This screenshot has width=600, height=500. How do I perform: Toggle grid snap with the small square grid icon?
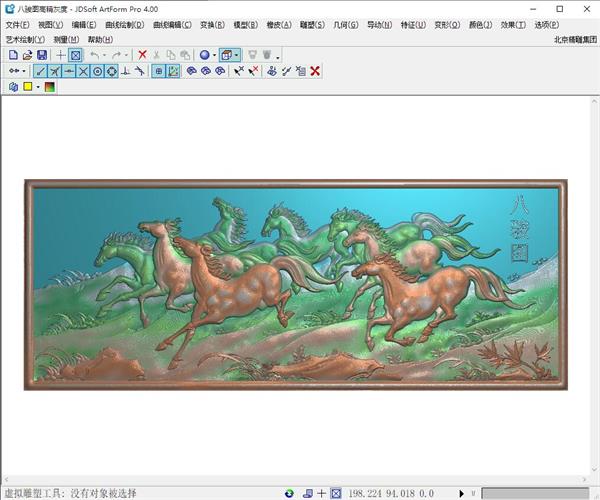[x=158, y=71]
